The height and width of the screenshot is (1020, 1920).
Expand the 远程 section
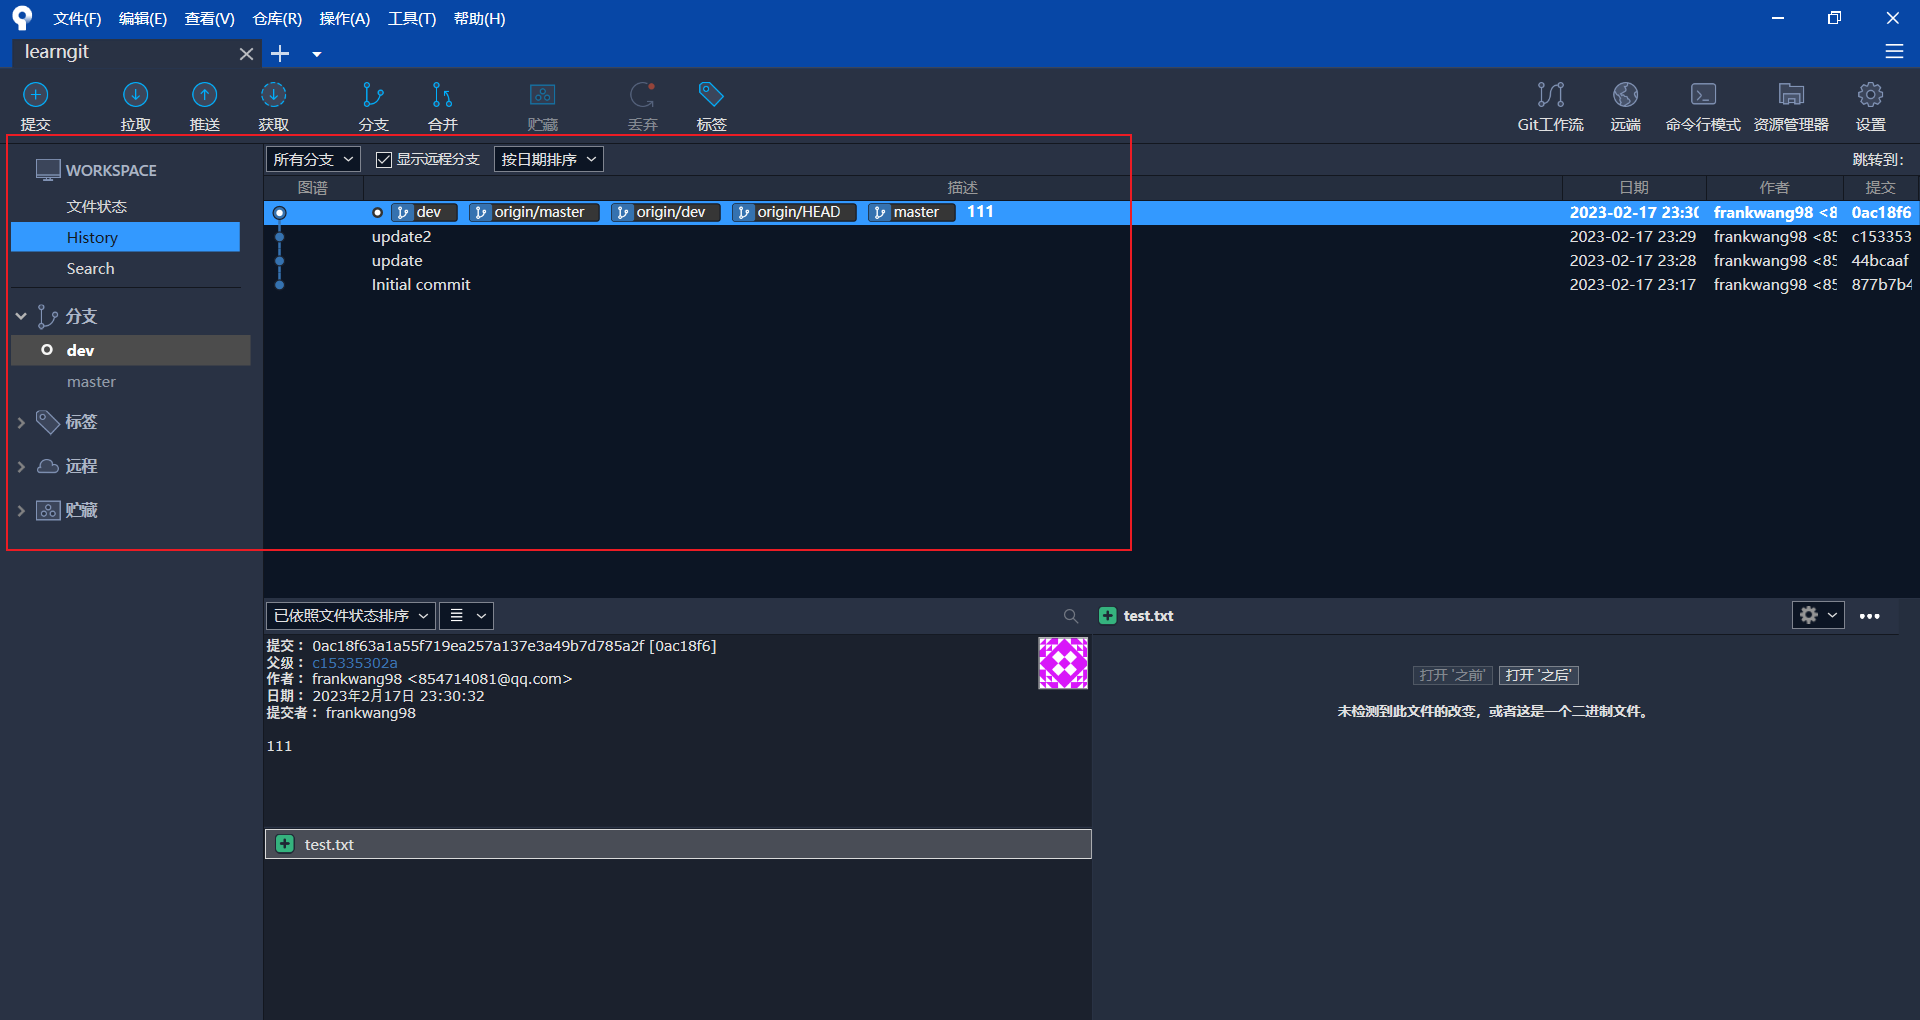(22, 466)
